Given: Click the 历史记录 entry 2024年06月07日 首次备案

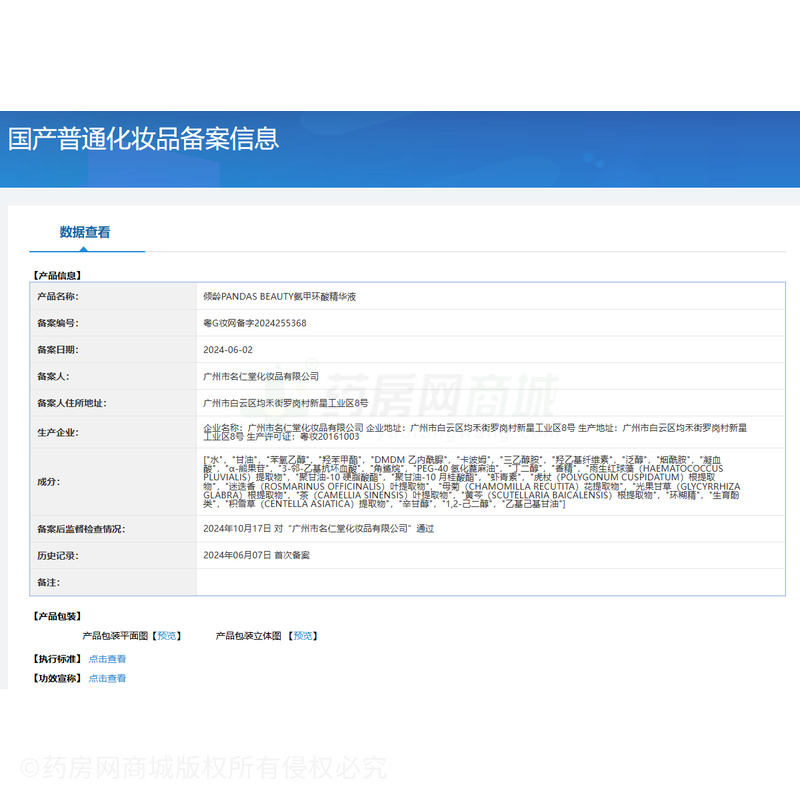Looking at the screenshot, I should point(256,555).
